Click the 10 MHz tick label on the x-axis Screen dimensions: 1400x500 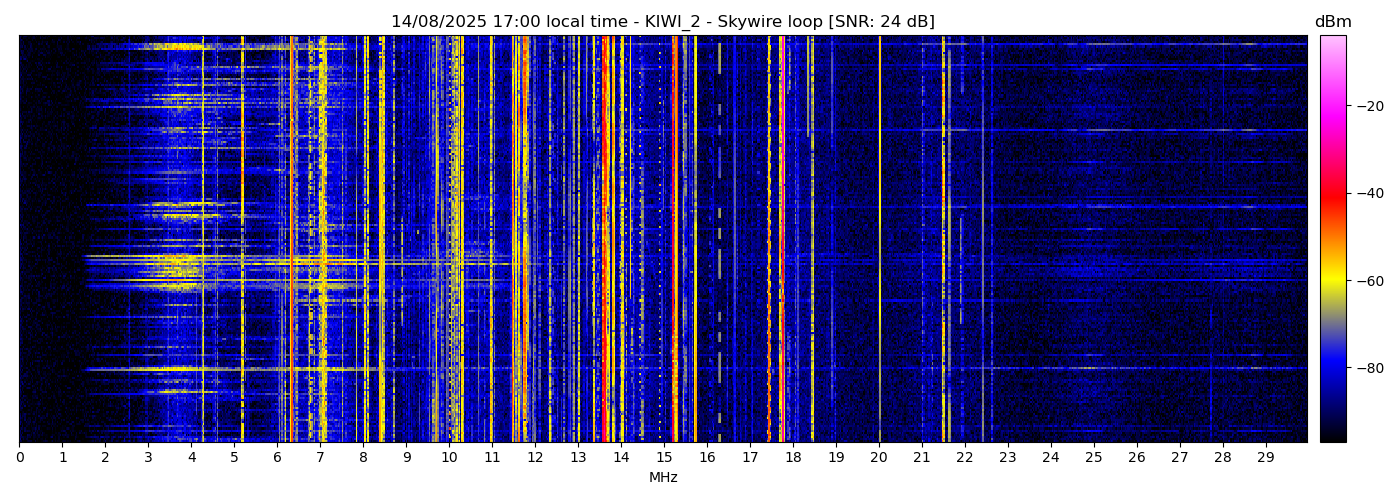tap(449, 457)
